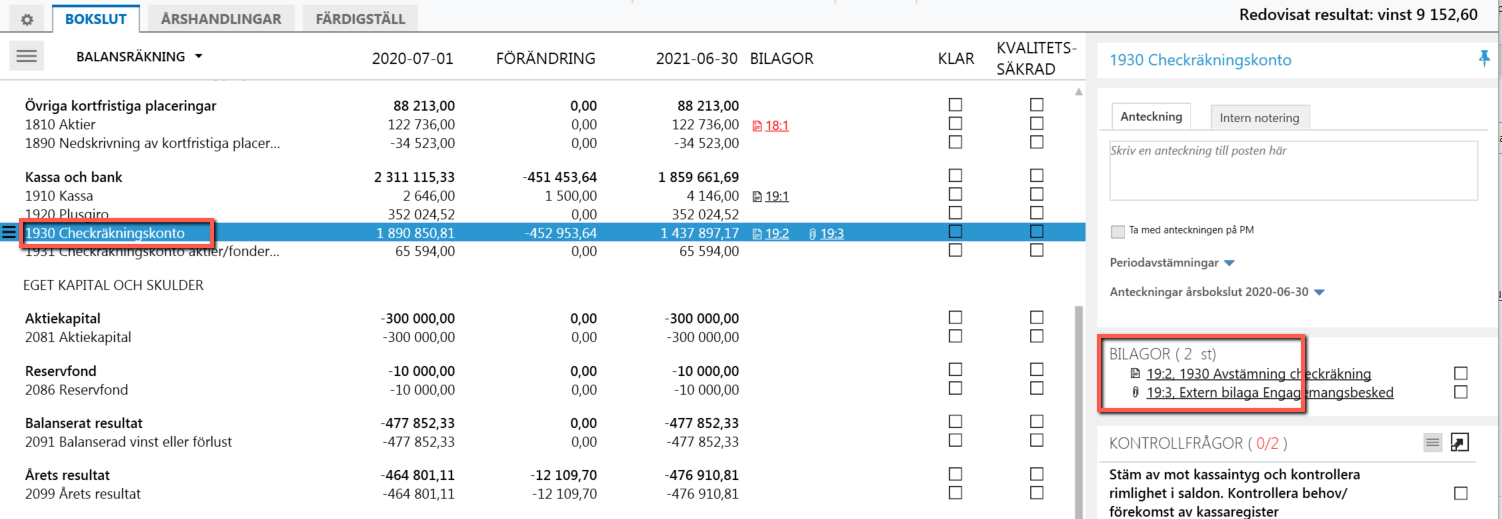This screenshot has height=519, width=1502.
Task: Select the 2086 Reservfond account row
Action: pyautogui.click(x=540, y=390)
